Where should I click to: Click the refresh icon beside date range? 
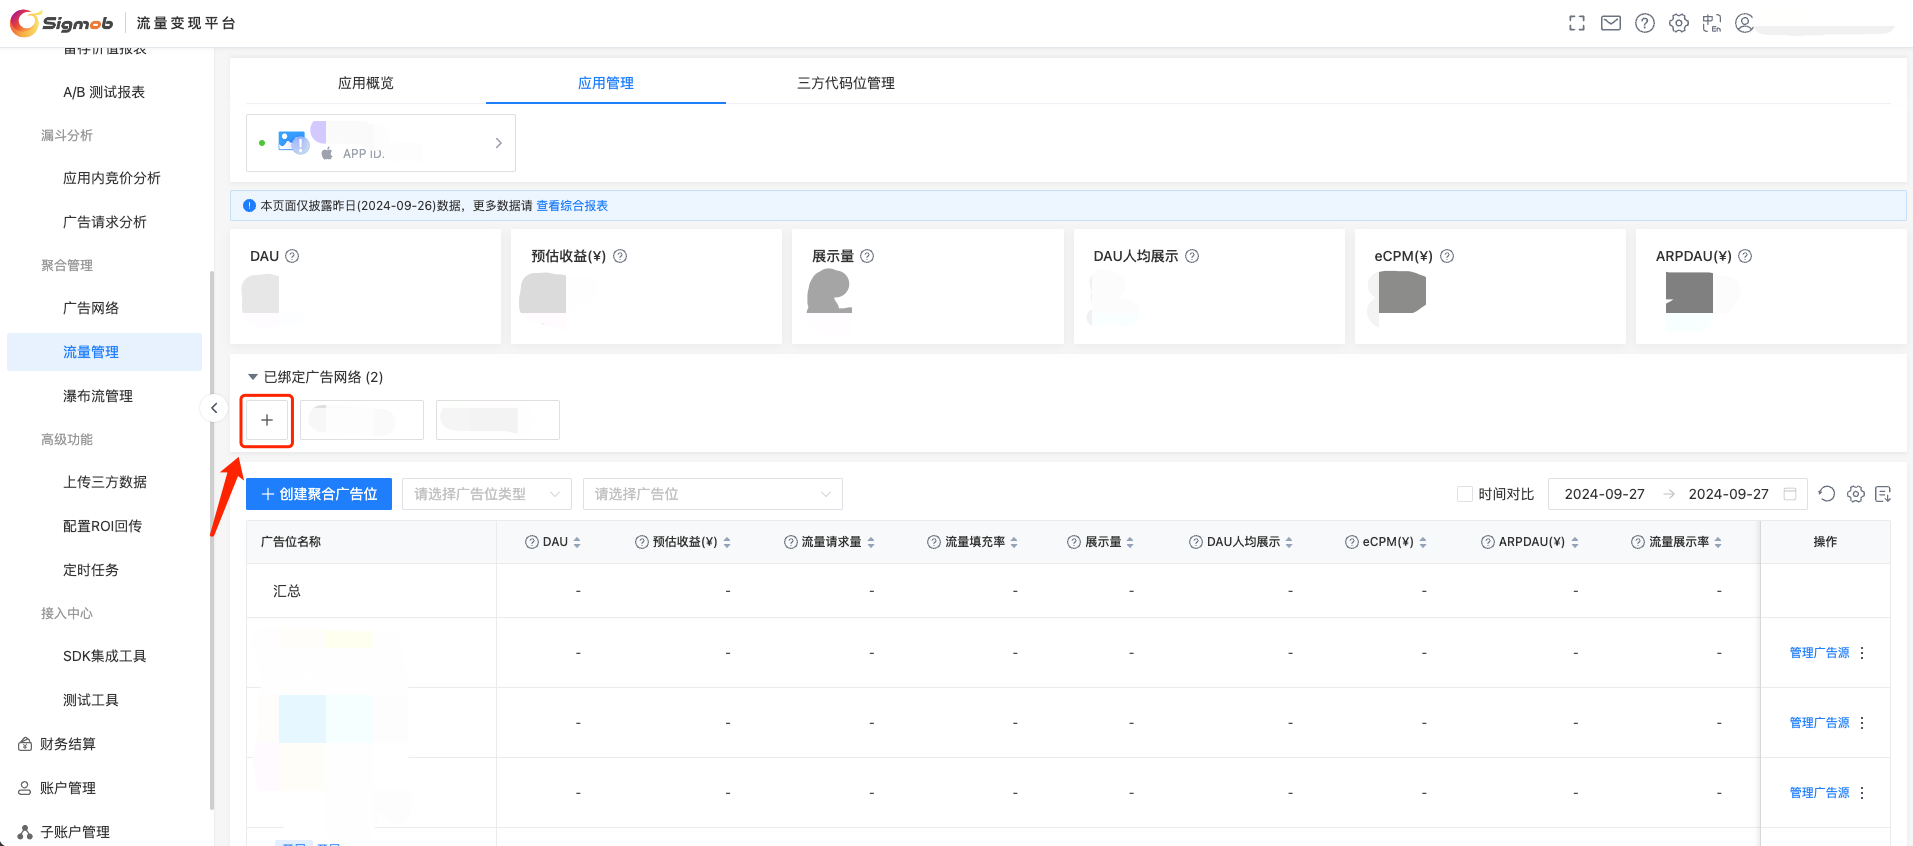coord(1827,494)
